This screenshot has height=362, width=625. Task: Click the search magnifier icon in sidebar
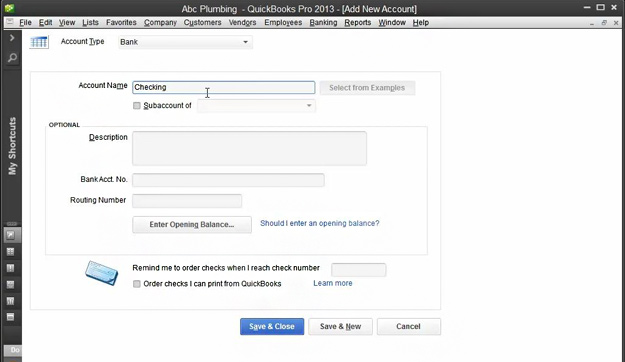point(12,58)
